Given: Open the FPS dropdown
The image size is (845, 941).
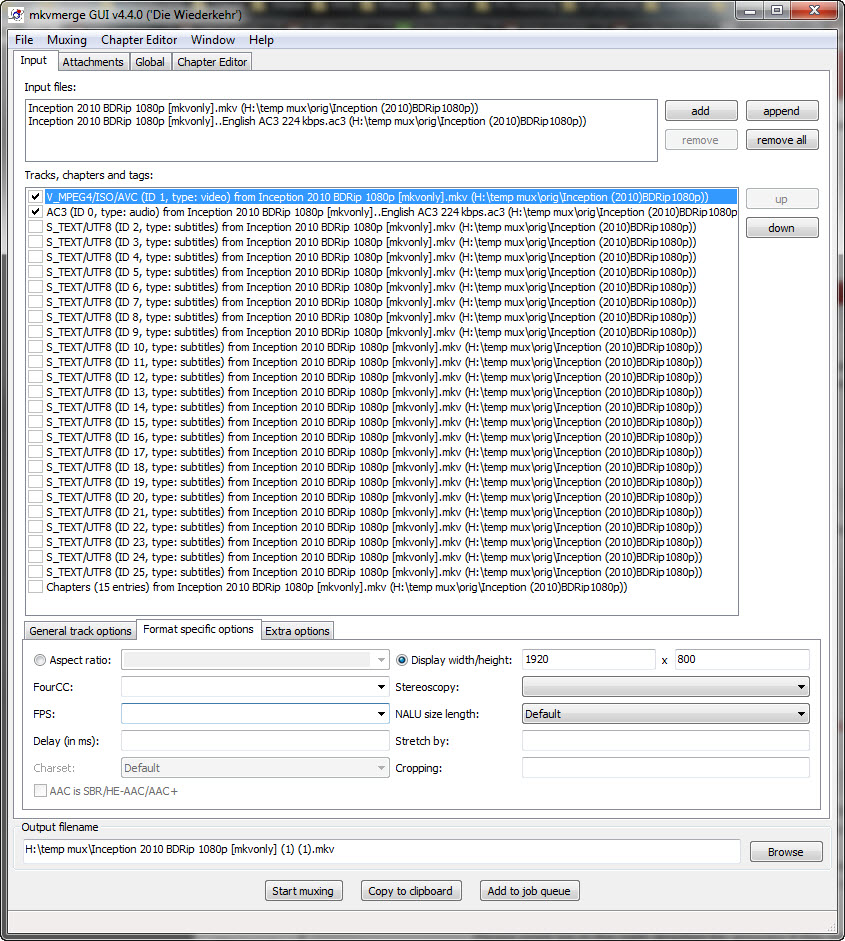Looking at the screenshot, I should pyautogui.click(x=381, y=714).
